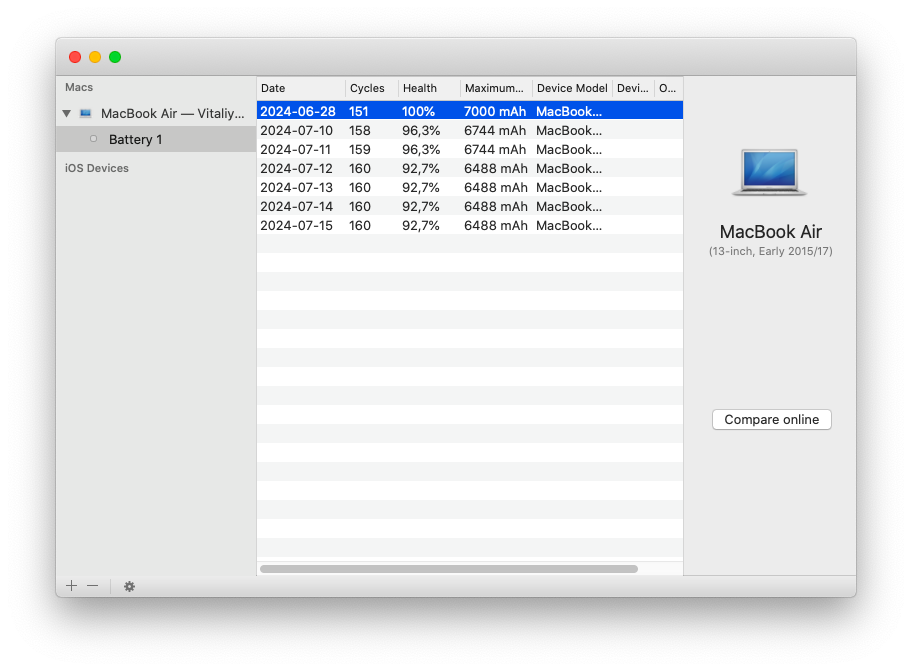912x671 pixels.
Task: Click 92,7% health in the 2024-07-12 row
Action: [x=421, y=169]
